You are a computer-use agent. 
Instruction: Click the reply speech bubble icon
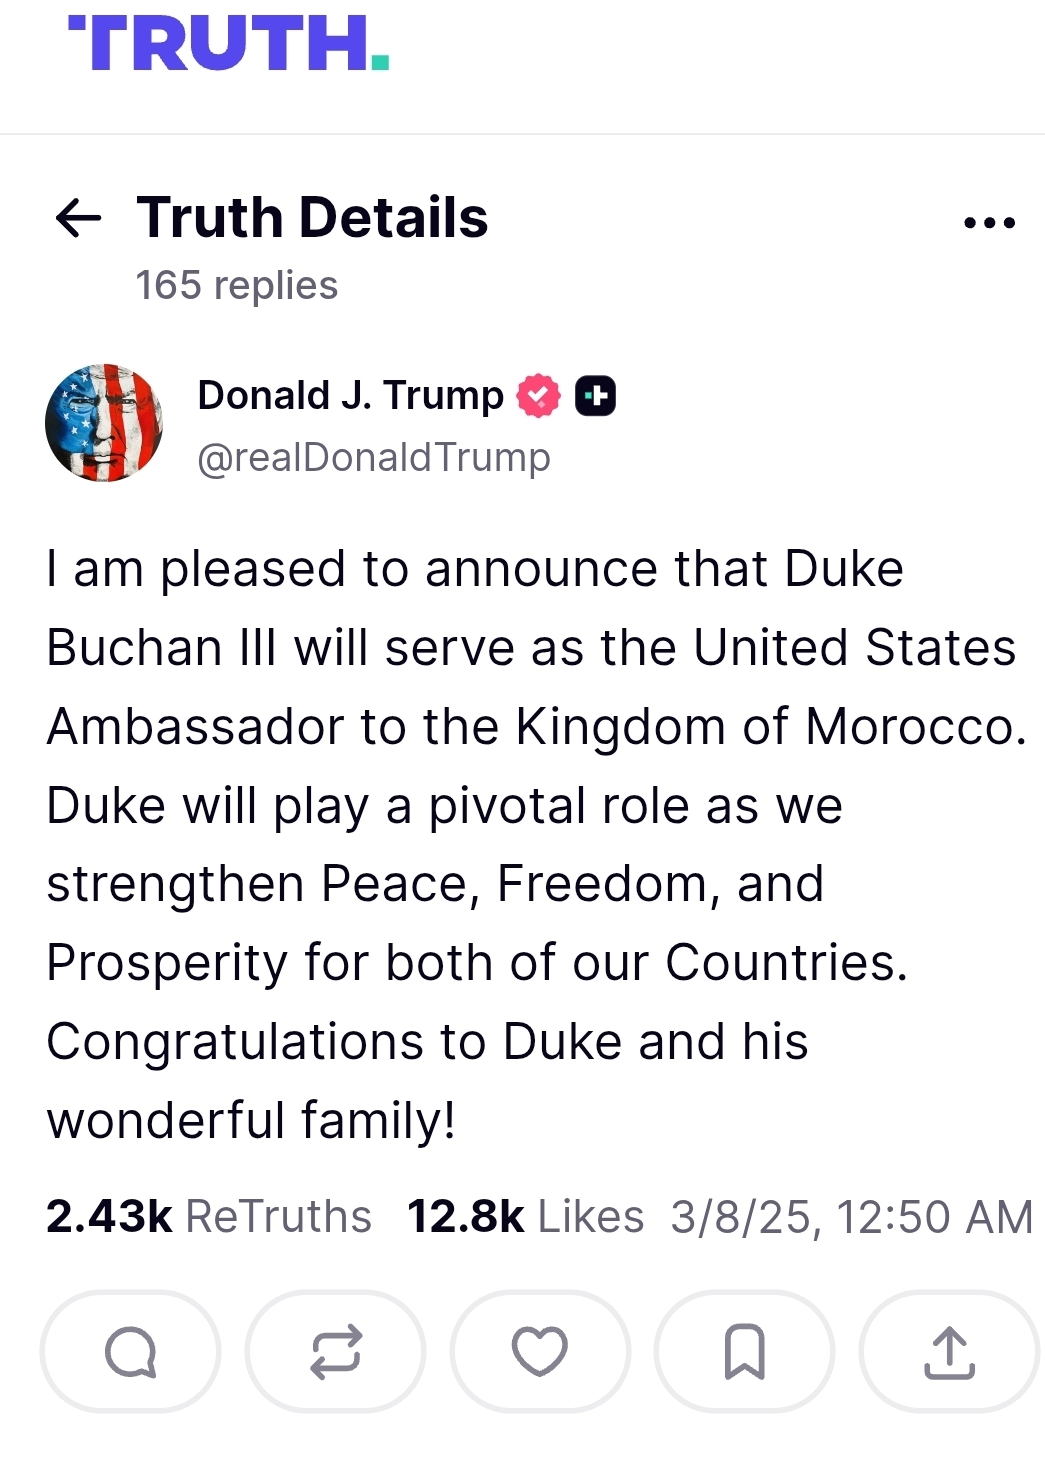pos(130,1352)
